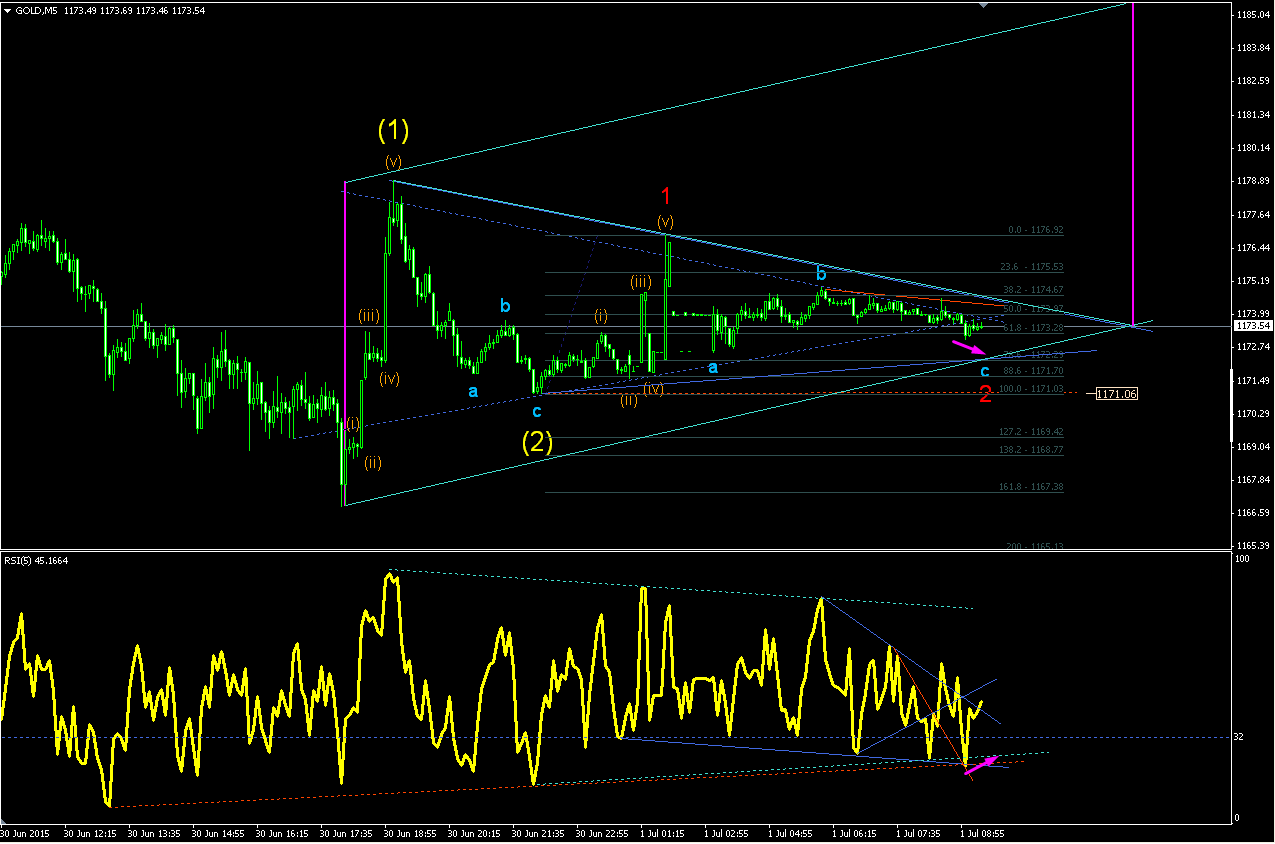The width and height of the screenshot is (1275, 844).
Task: Click price axis value 1178.89
Action: point(1253,181)
